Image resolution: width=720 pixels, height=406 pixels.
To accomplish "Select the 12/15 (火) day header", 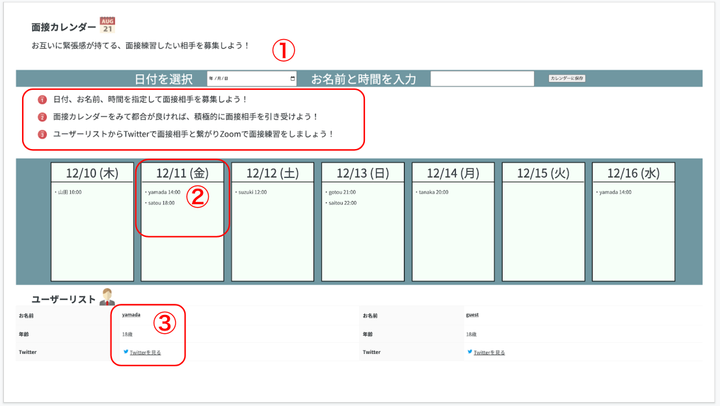I will tap(543, 173).
